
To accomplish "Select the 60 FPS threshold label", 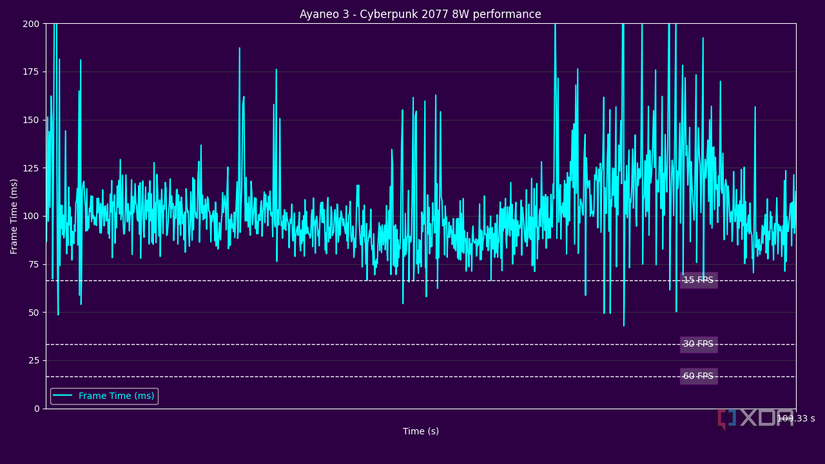I will [x=698, y=376].
